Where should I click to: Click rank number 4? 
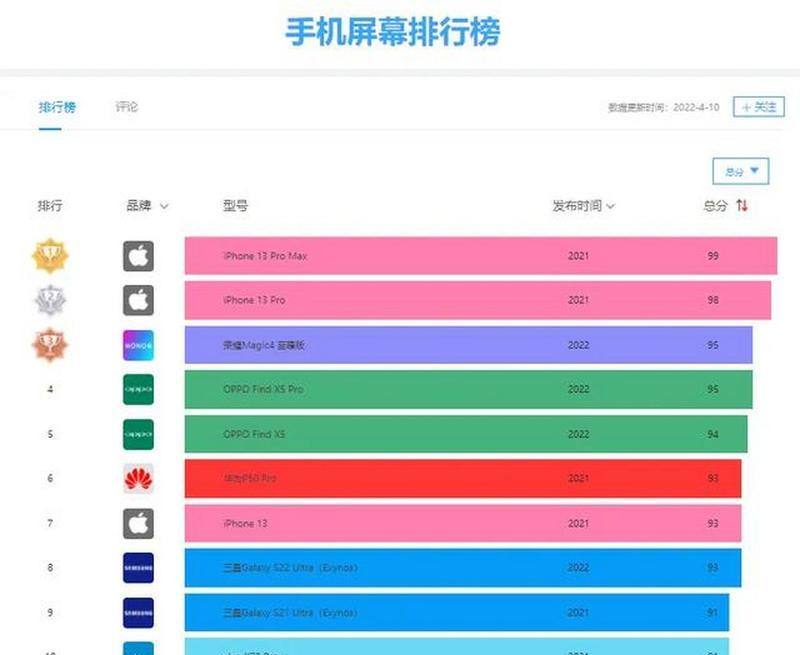(50, 389)
